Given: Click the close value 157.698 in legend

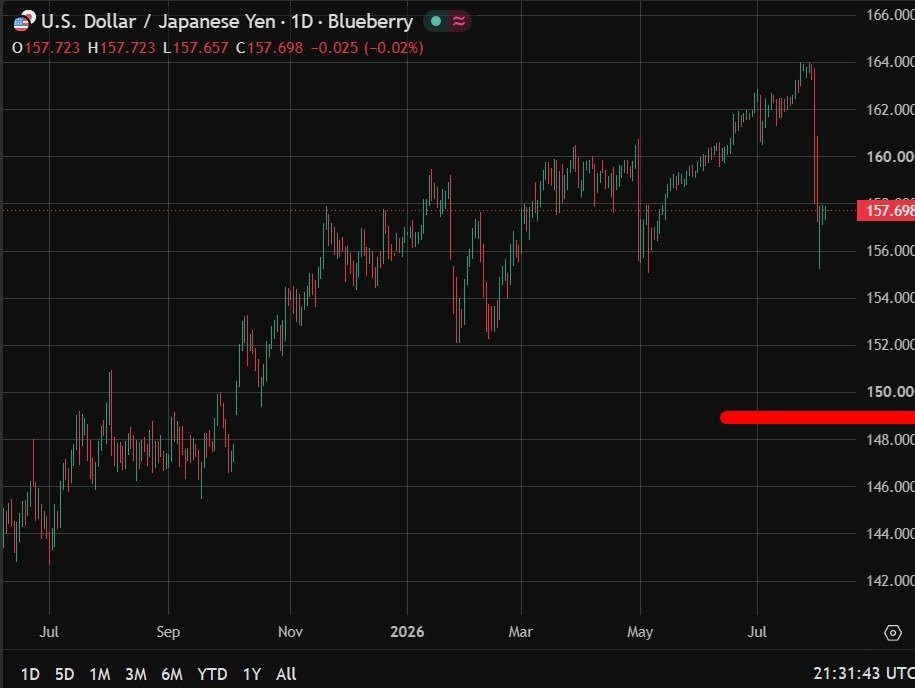Looking at the screenshot, I should click(275, 48).
